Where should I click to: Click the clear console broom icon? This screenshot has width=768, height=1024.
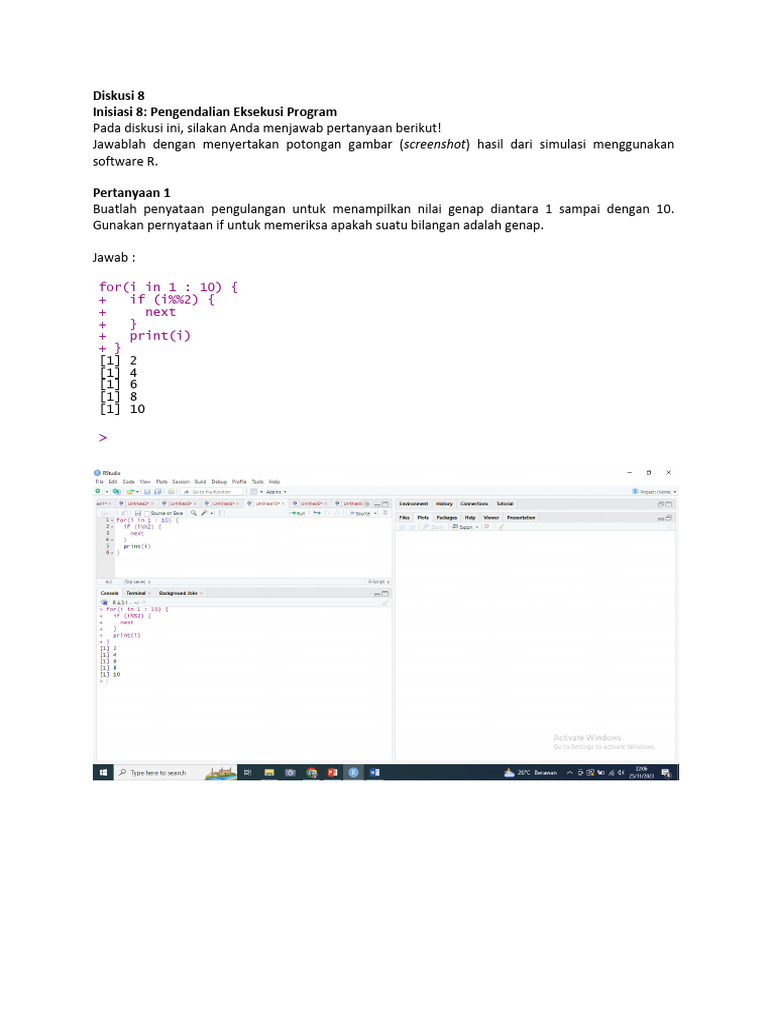coord(385,602)
